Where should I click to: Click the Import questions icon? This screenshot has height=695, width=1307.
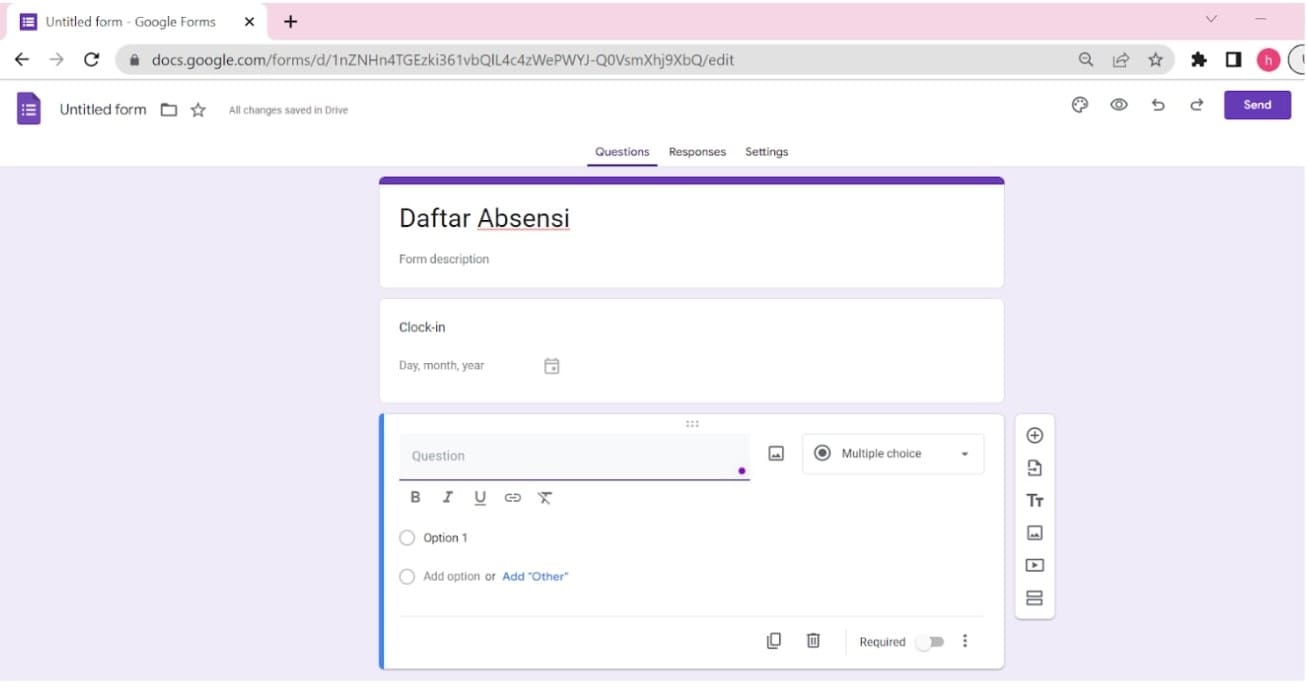(1035, 467)
